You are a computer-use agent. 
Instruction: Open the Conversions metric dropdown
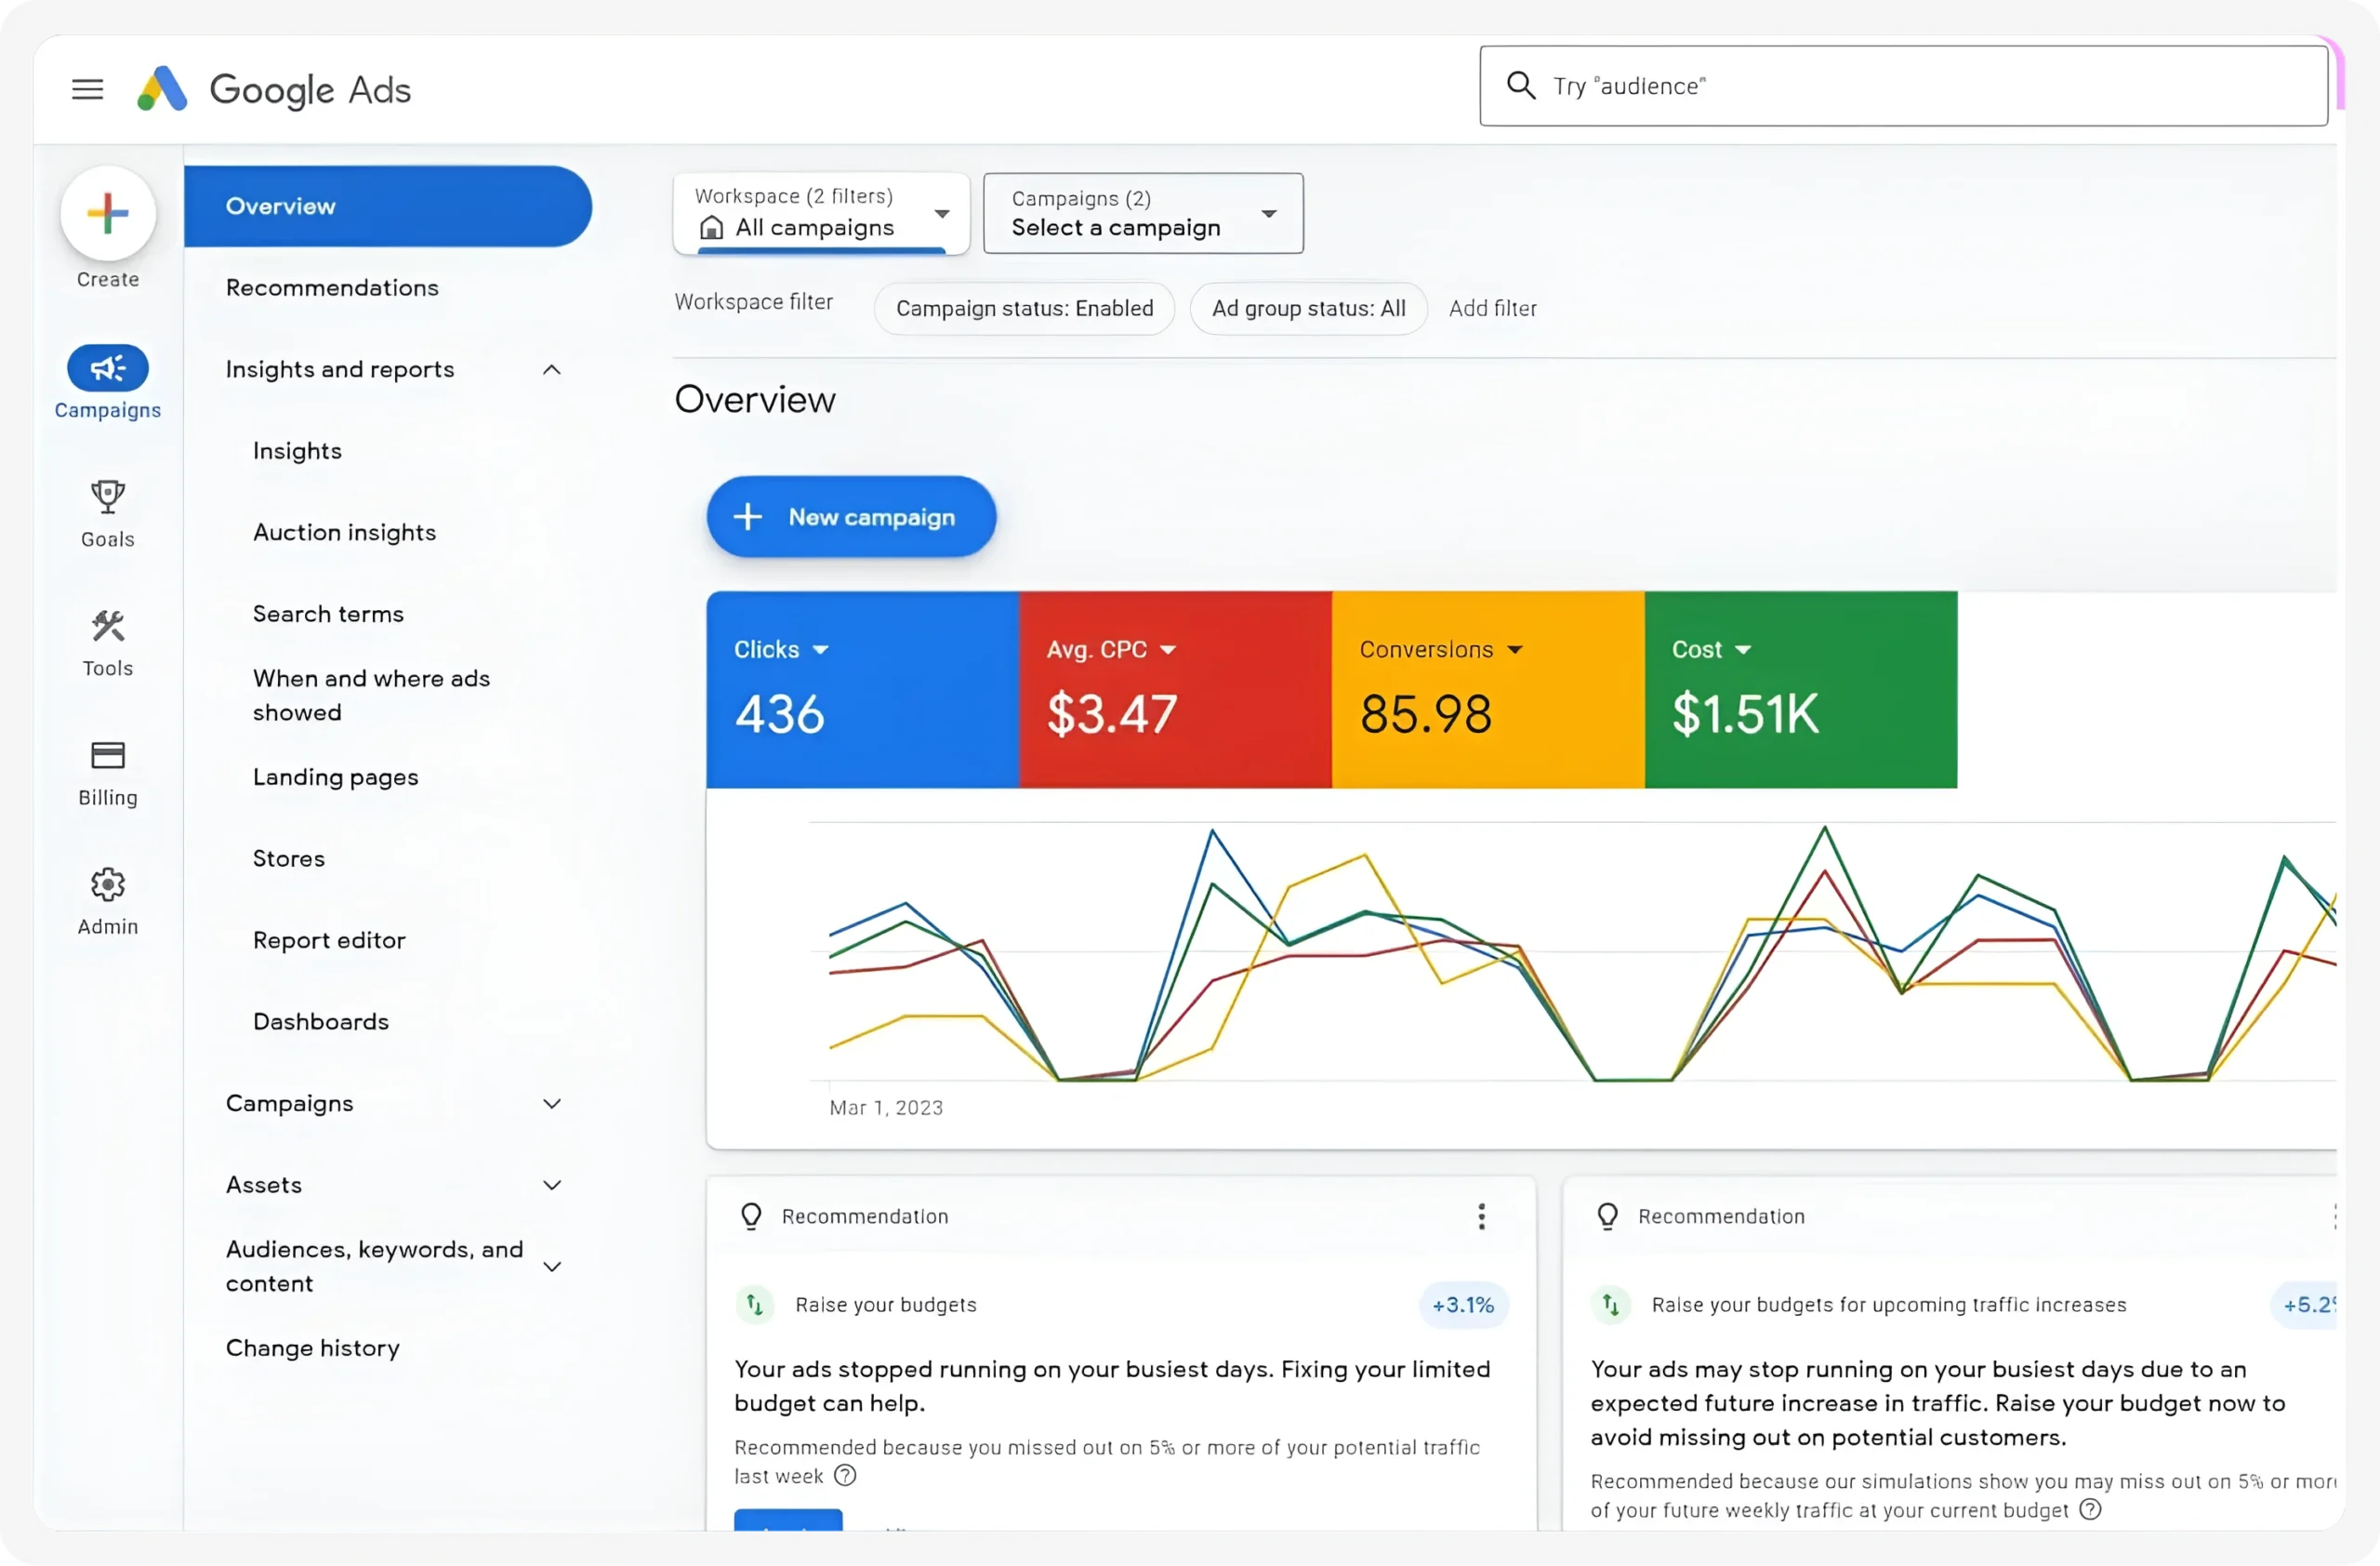(x=1514, y=650)
